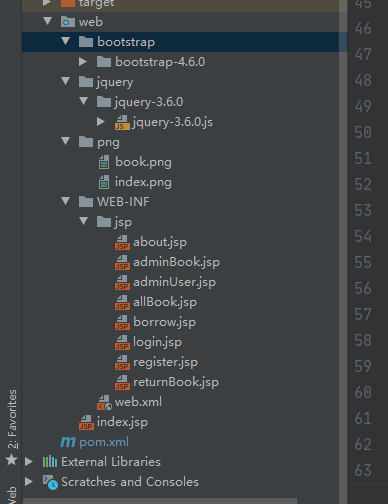Select adminBook.jsp file name
Viewport: 388px width, 504px height.
[x=176, y=262]
